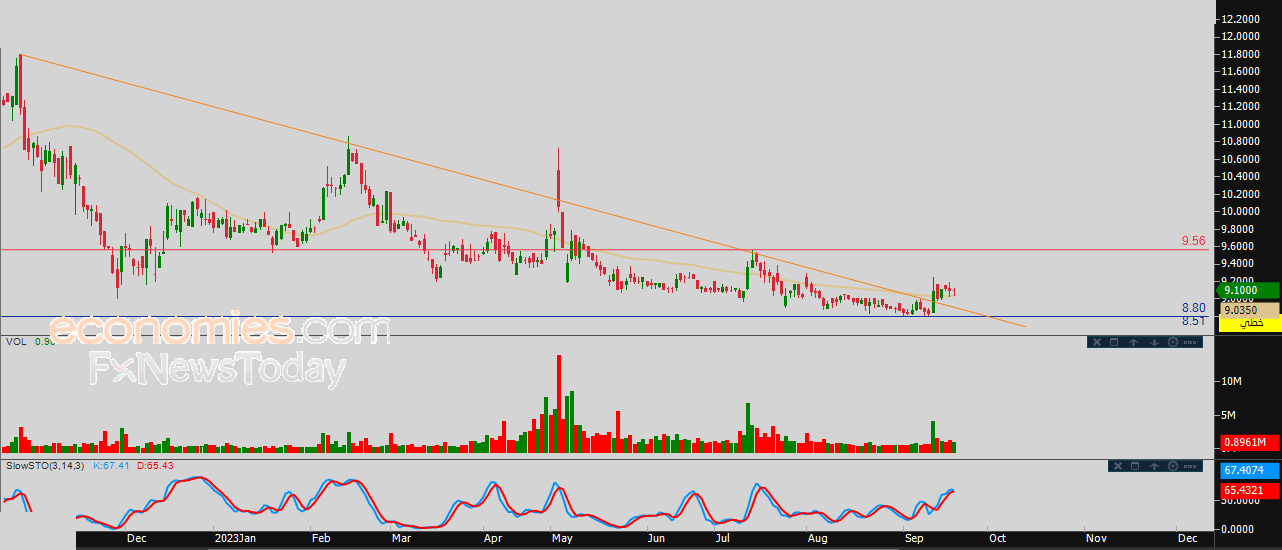Click the yellow خطي label on price axis
Viewport: 1282px width, 550px height.
point(1250,324)
